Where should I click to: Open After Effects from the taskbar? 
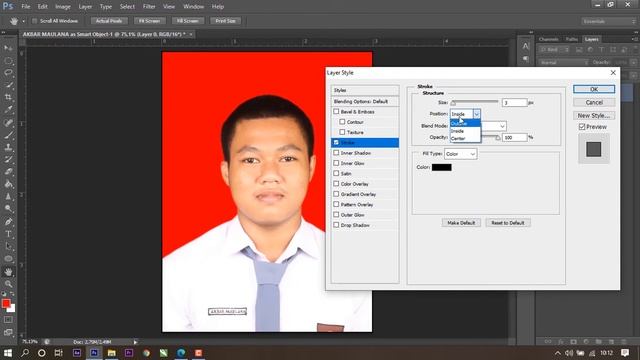[x=77, y=353]
